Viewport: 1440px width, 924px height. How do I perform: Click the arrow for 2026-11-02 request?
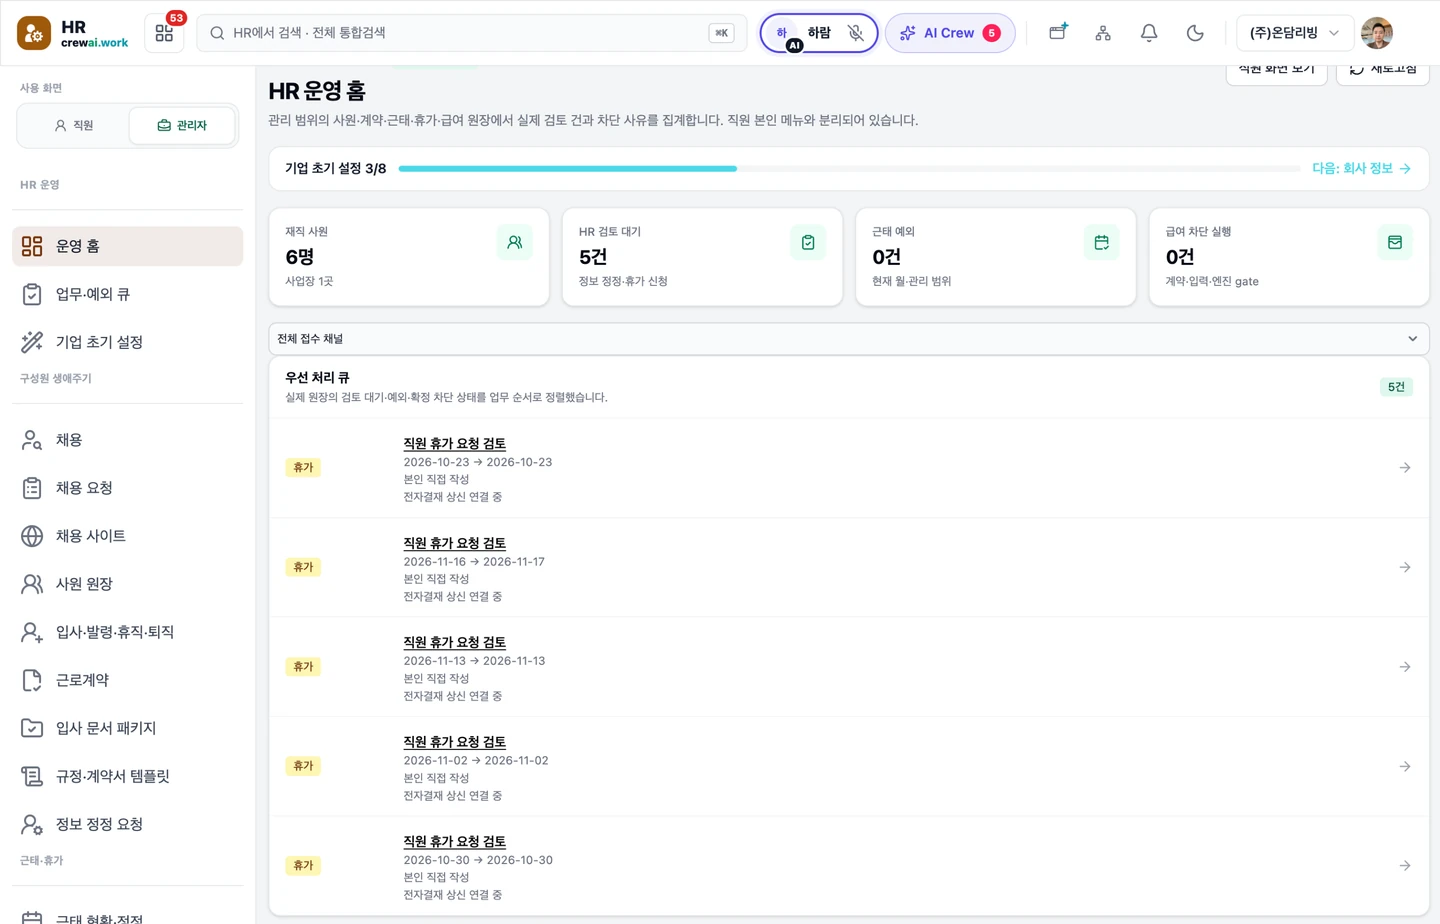(x=1405, y=767)
